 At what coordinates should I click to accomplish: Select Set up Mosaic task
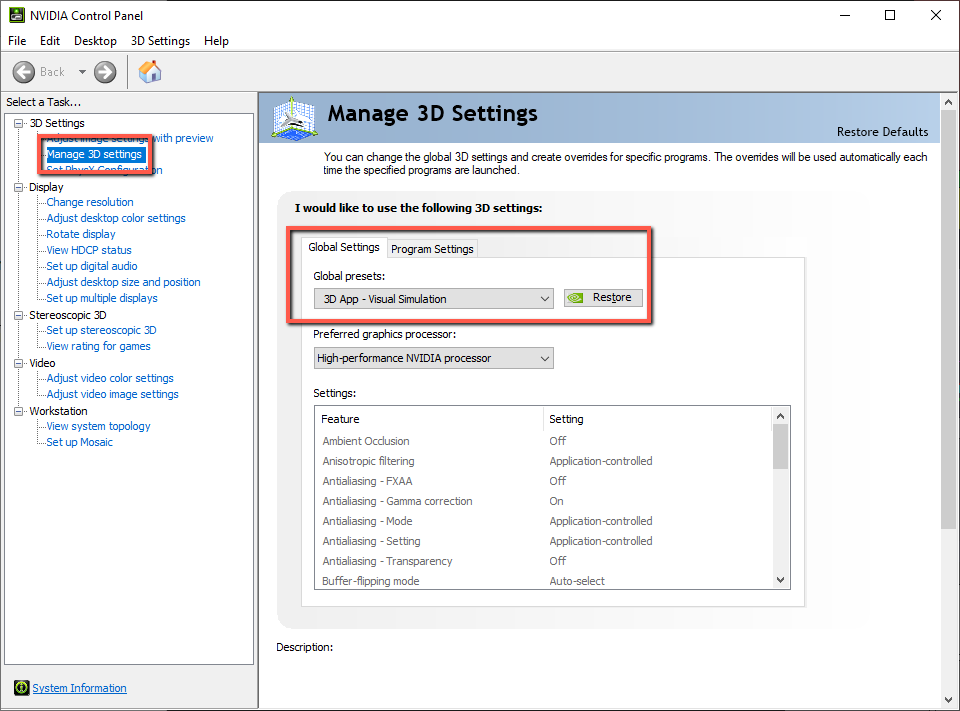(x=80, y=442)
